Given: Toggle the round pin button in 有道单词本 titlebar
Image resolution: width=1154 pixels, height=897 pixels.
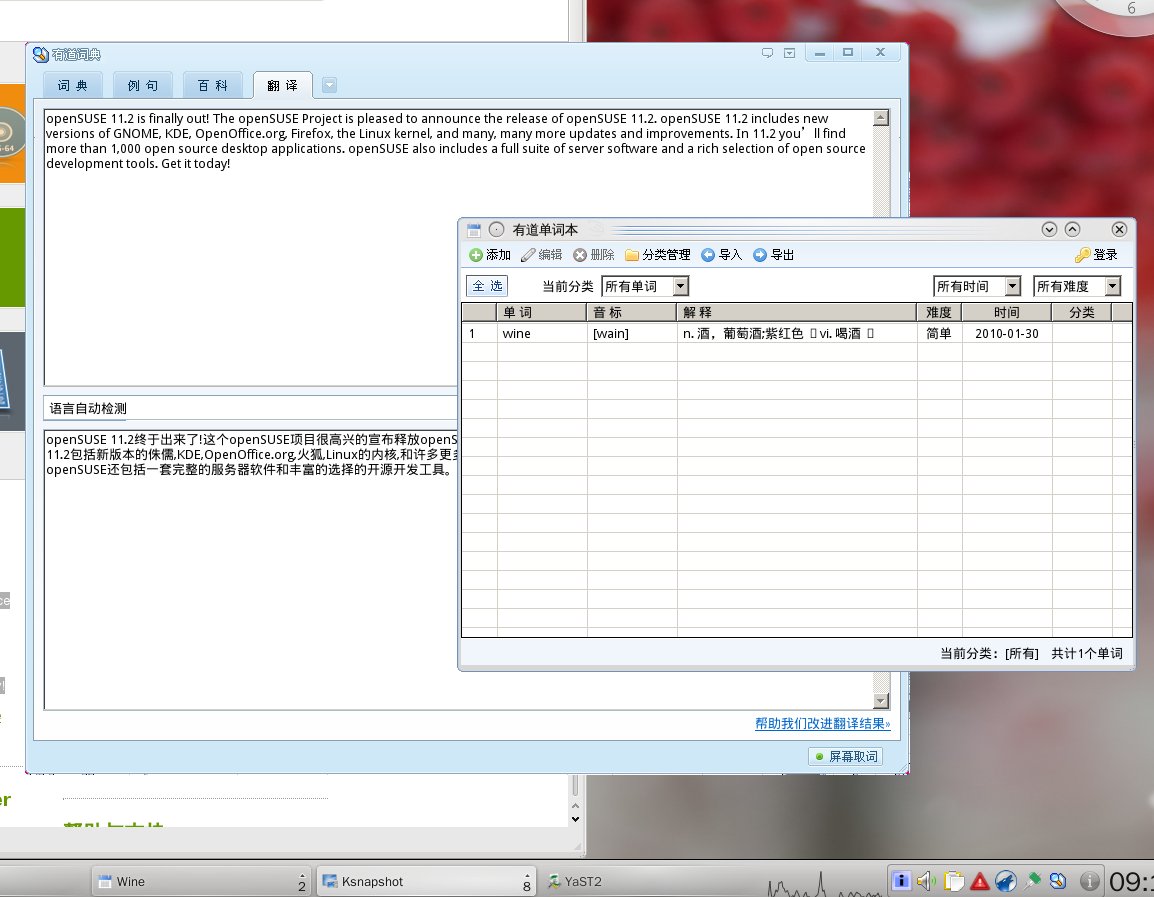Looking at the screenshot, I should (497, 230).
